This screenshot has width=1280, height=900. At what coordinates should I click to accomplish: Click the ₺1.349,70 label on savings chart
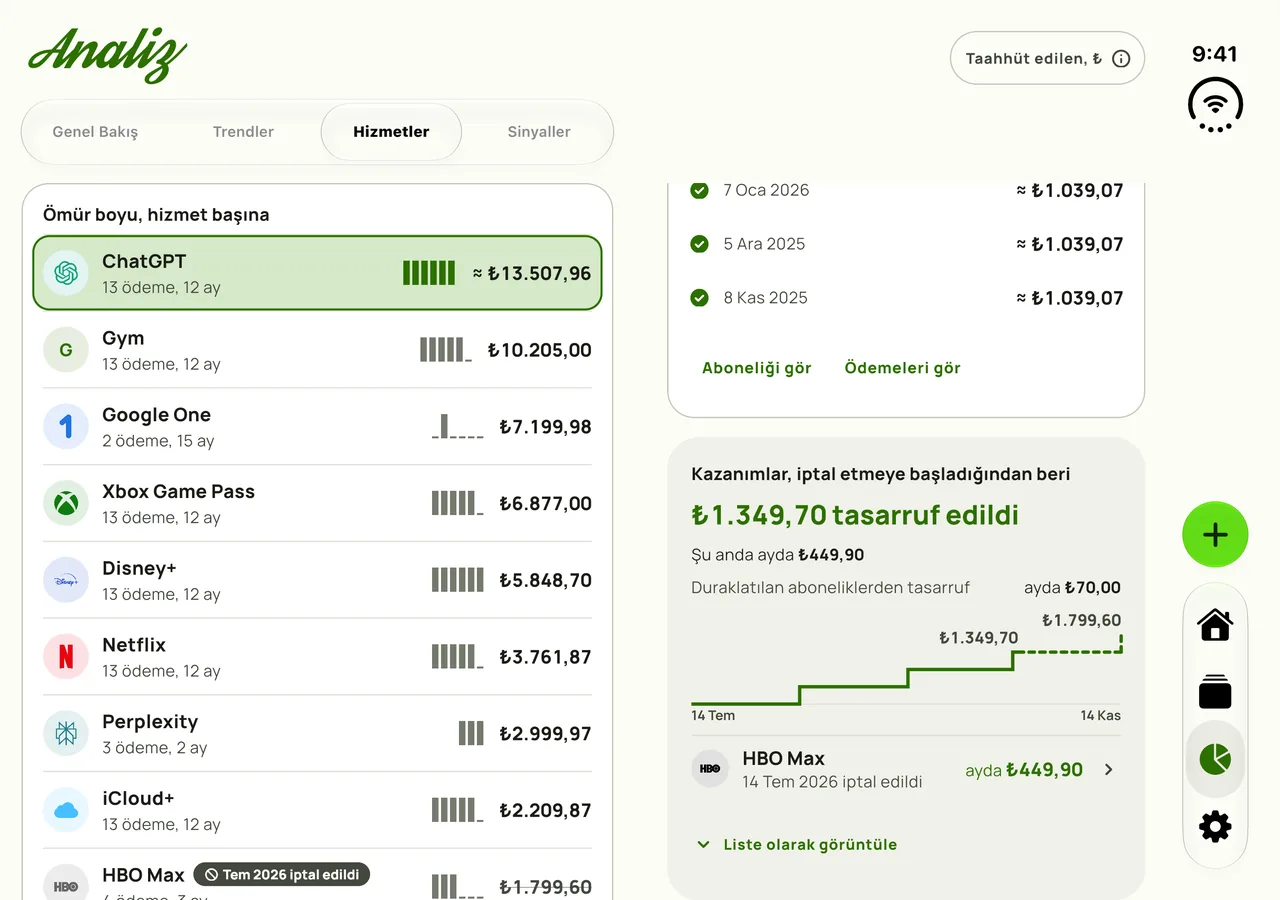(x=978, y=638)
